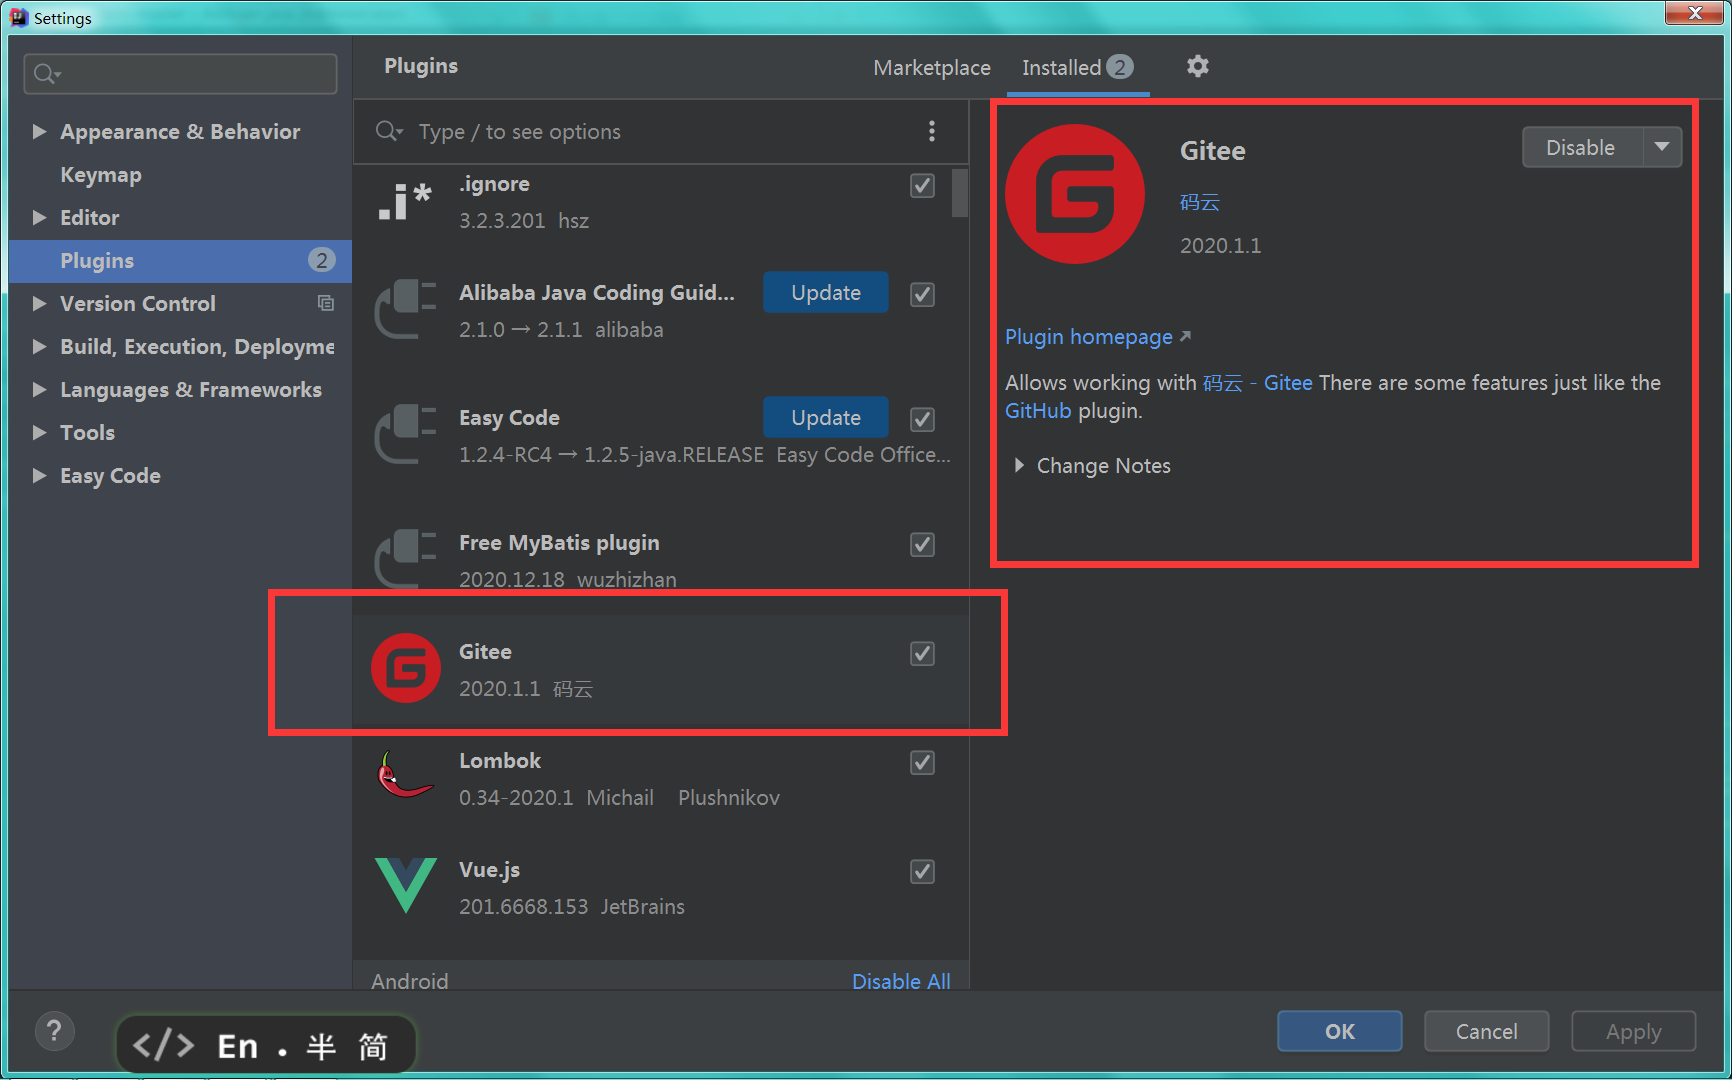Expand Languages & Frameworks node arrow

click(39, 389)
